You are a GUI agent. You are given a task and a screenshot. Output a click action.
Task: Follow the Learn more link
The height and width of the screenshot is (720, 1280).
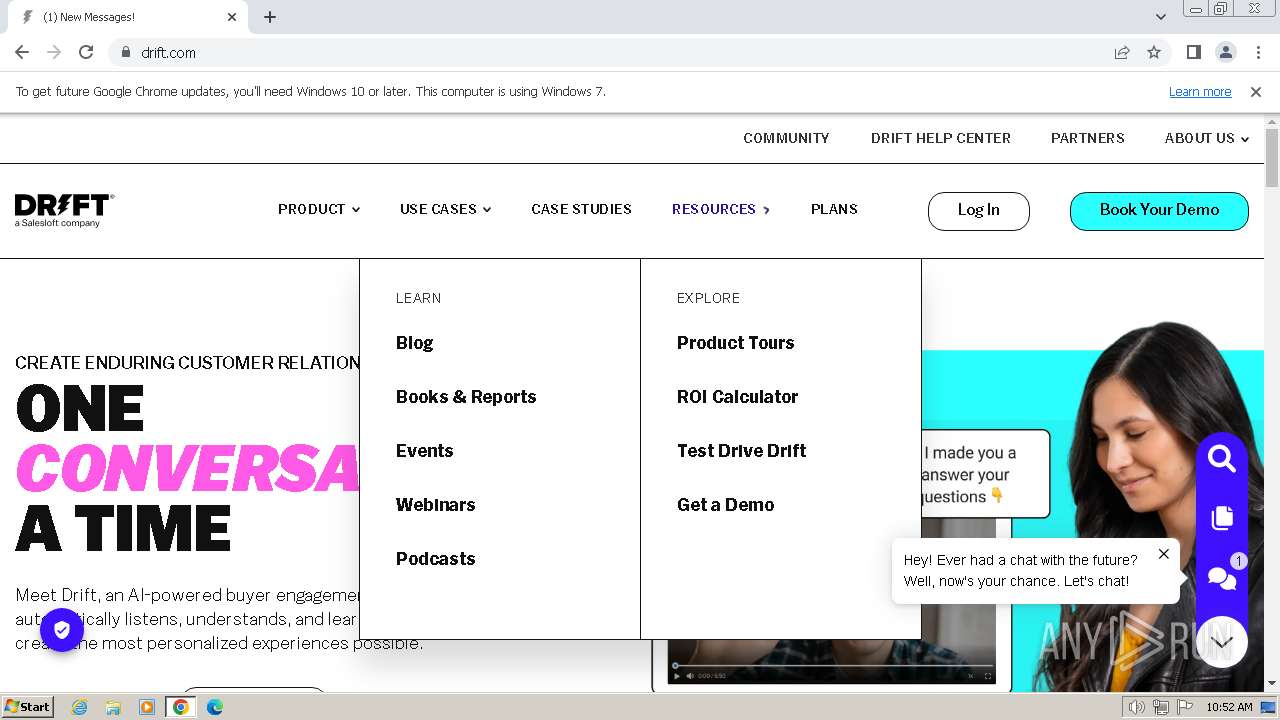point(1200,91)
